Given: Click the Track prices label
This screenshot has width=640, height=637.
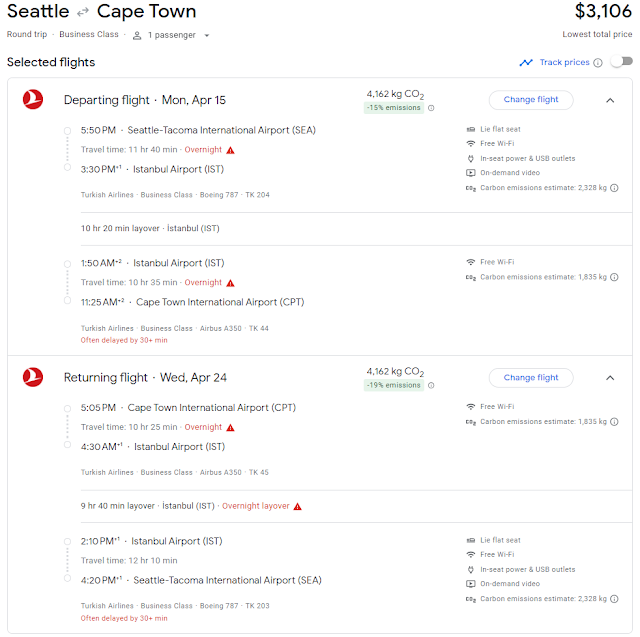Looking at the screenshot, I should click(x=564, y=63).
